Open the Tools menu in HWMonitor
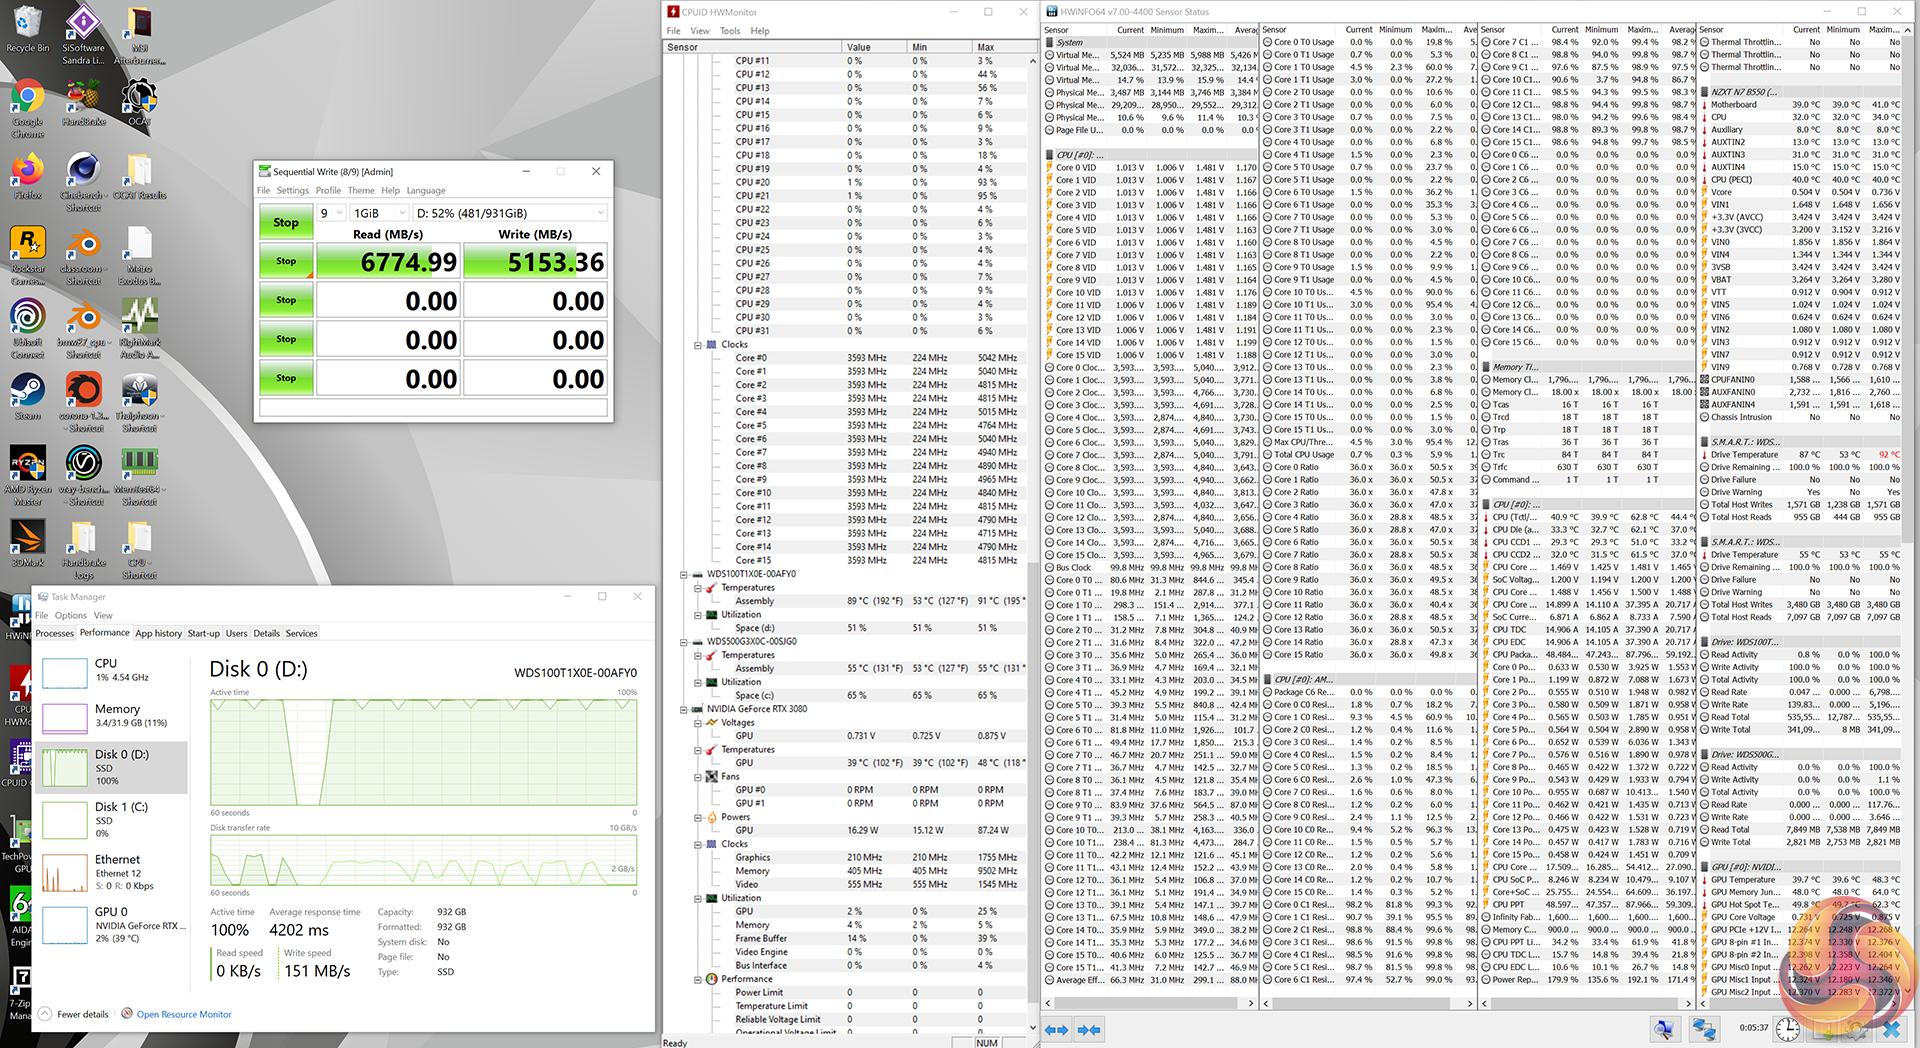1920x1048 pixels. [730, 31]
